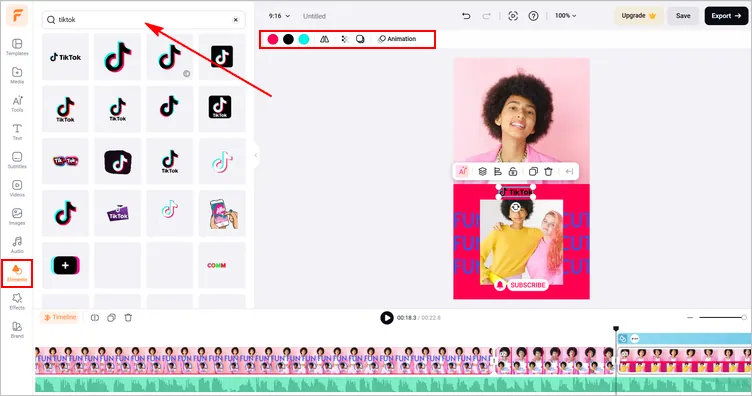Screen dimensions: 752x396
Task: Zoom out the timeline with minus
Action: (x=690, y=317)
